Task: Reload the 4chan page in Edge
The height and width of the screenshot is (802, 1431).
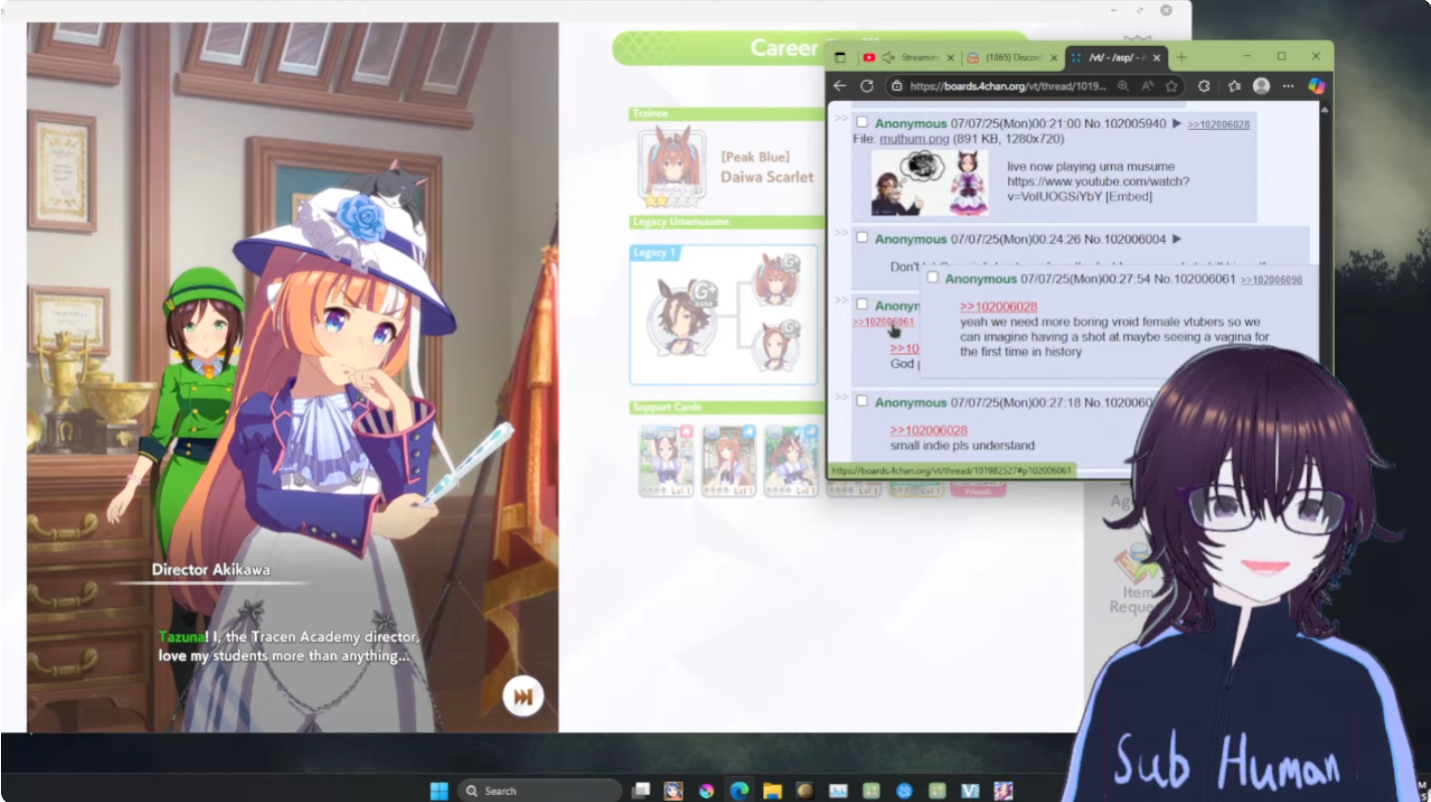Action: (x=867, y=86)
